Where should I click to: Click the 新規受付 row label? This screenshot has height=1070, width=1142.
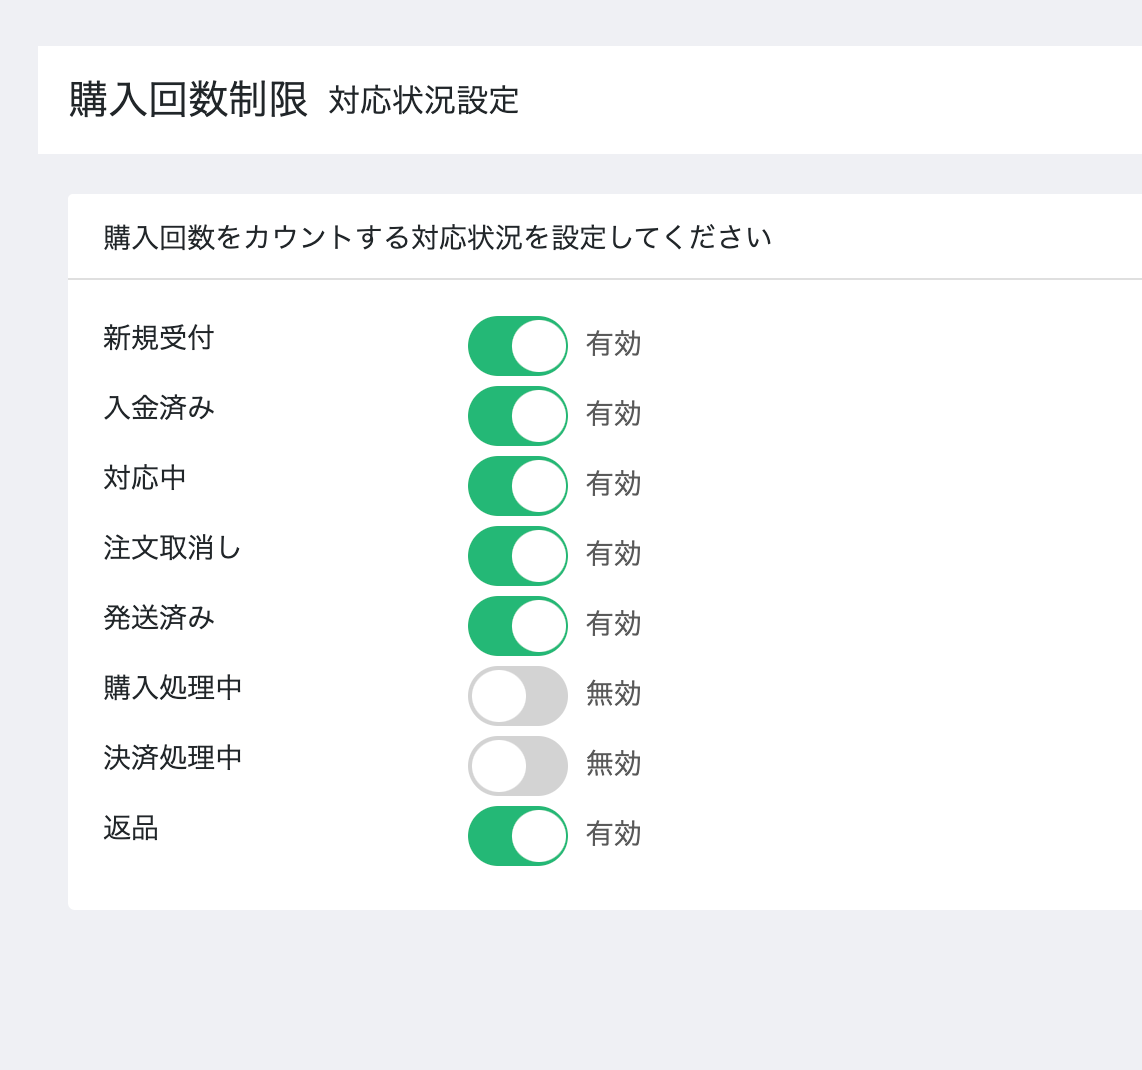tap(159, 338)
